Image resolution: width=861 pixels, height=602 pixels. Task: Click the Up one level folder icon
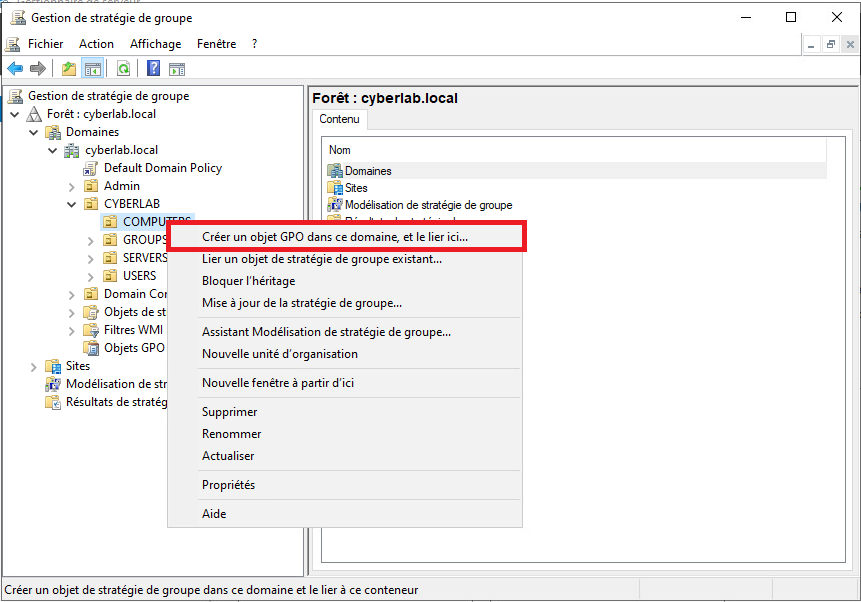pyautogui.click(x=68, y=69)
